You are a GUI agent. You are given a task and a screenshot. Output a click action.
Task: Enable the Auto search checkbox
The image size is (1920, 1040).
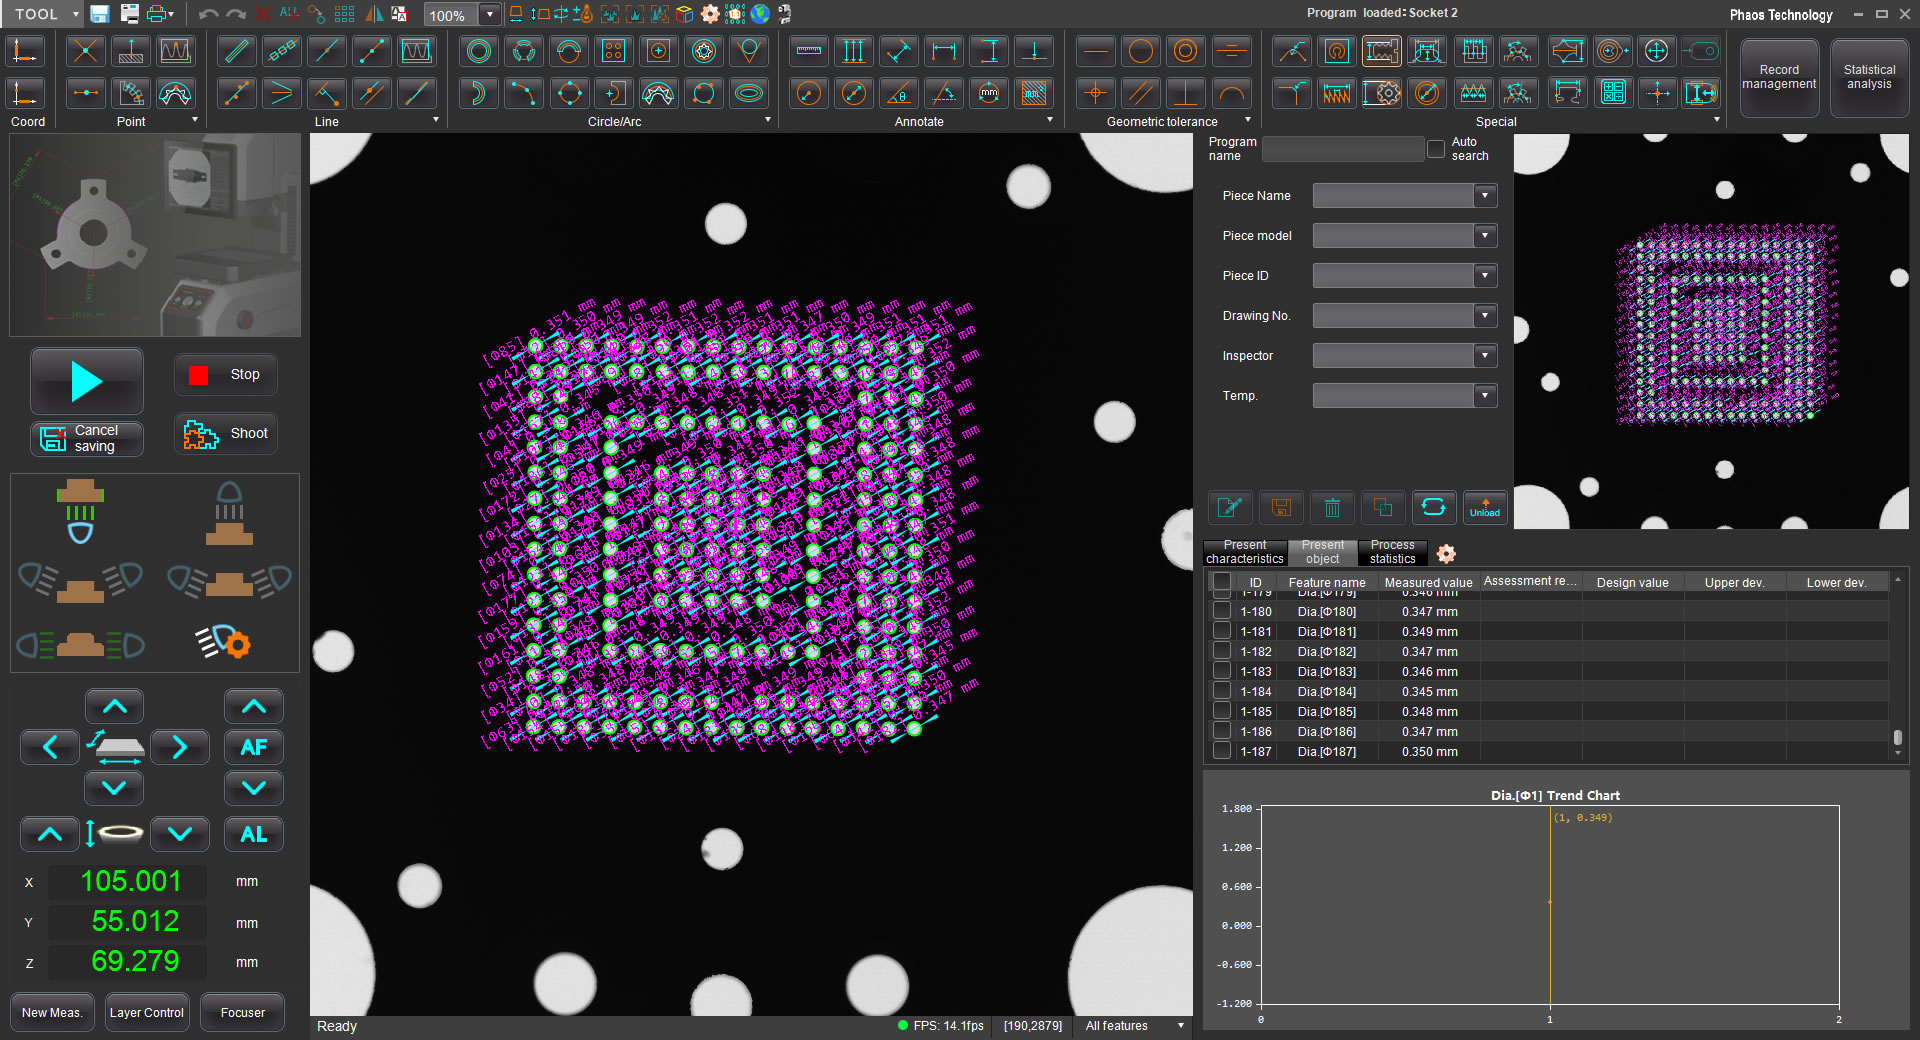pos(1436,149)
